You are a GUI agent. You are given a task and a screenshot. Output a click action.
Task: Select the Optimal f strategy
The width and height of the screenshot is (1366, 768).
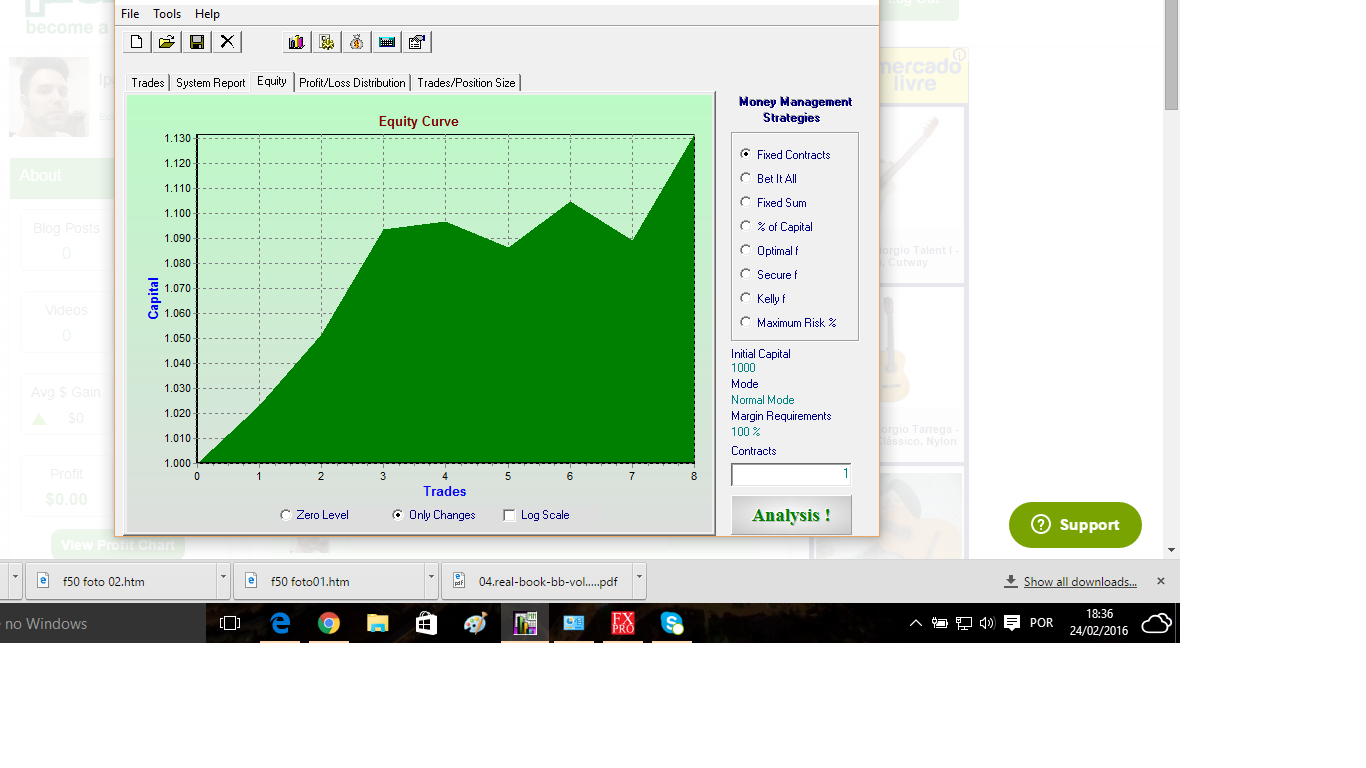pos(769,251)
